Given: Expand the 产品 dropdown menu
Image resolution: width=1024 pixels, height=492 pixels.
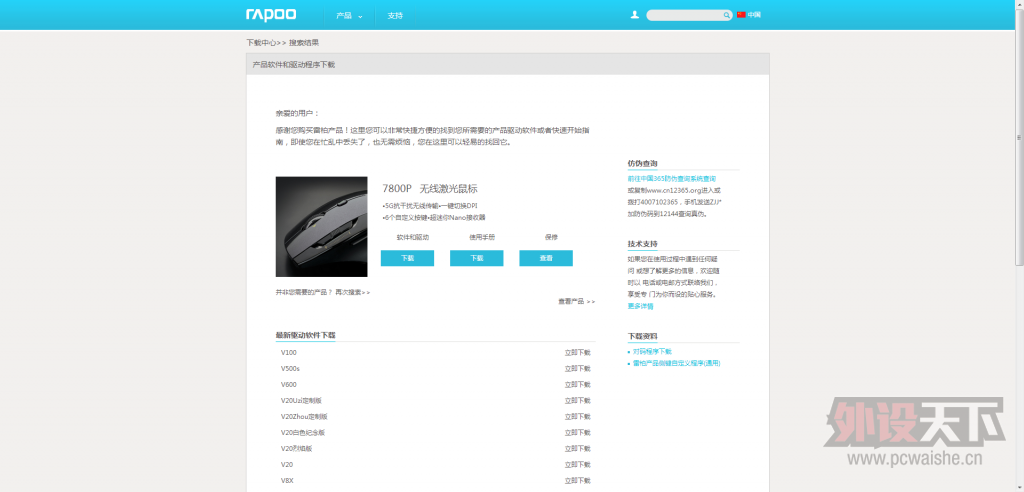Looking at the screenshot, I should 349,15.
